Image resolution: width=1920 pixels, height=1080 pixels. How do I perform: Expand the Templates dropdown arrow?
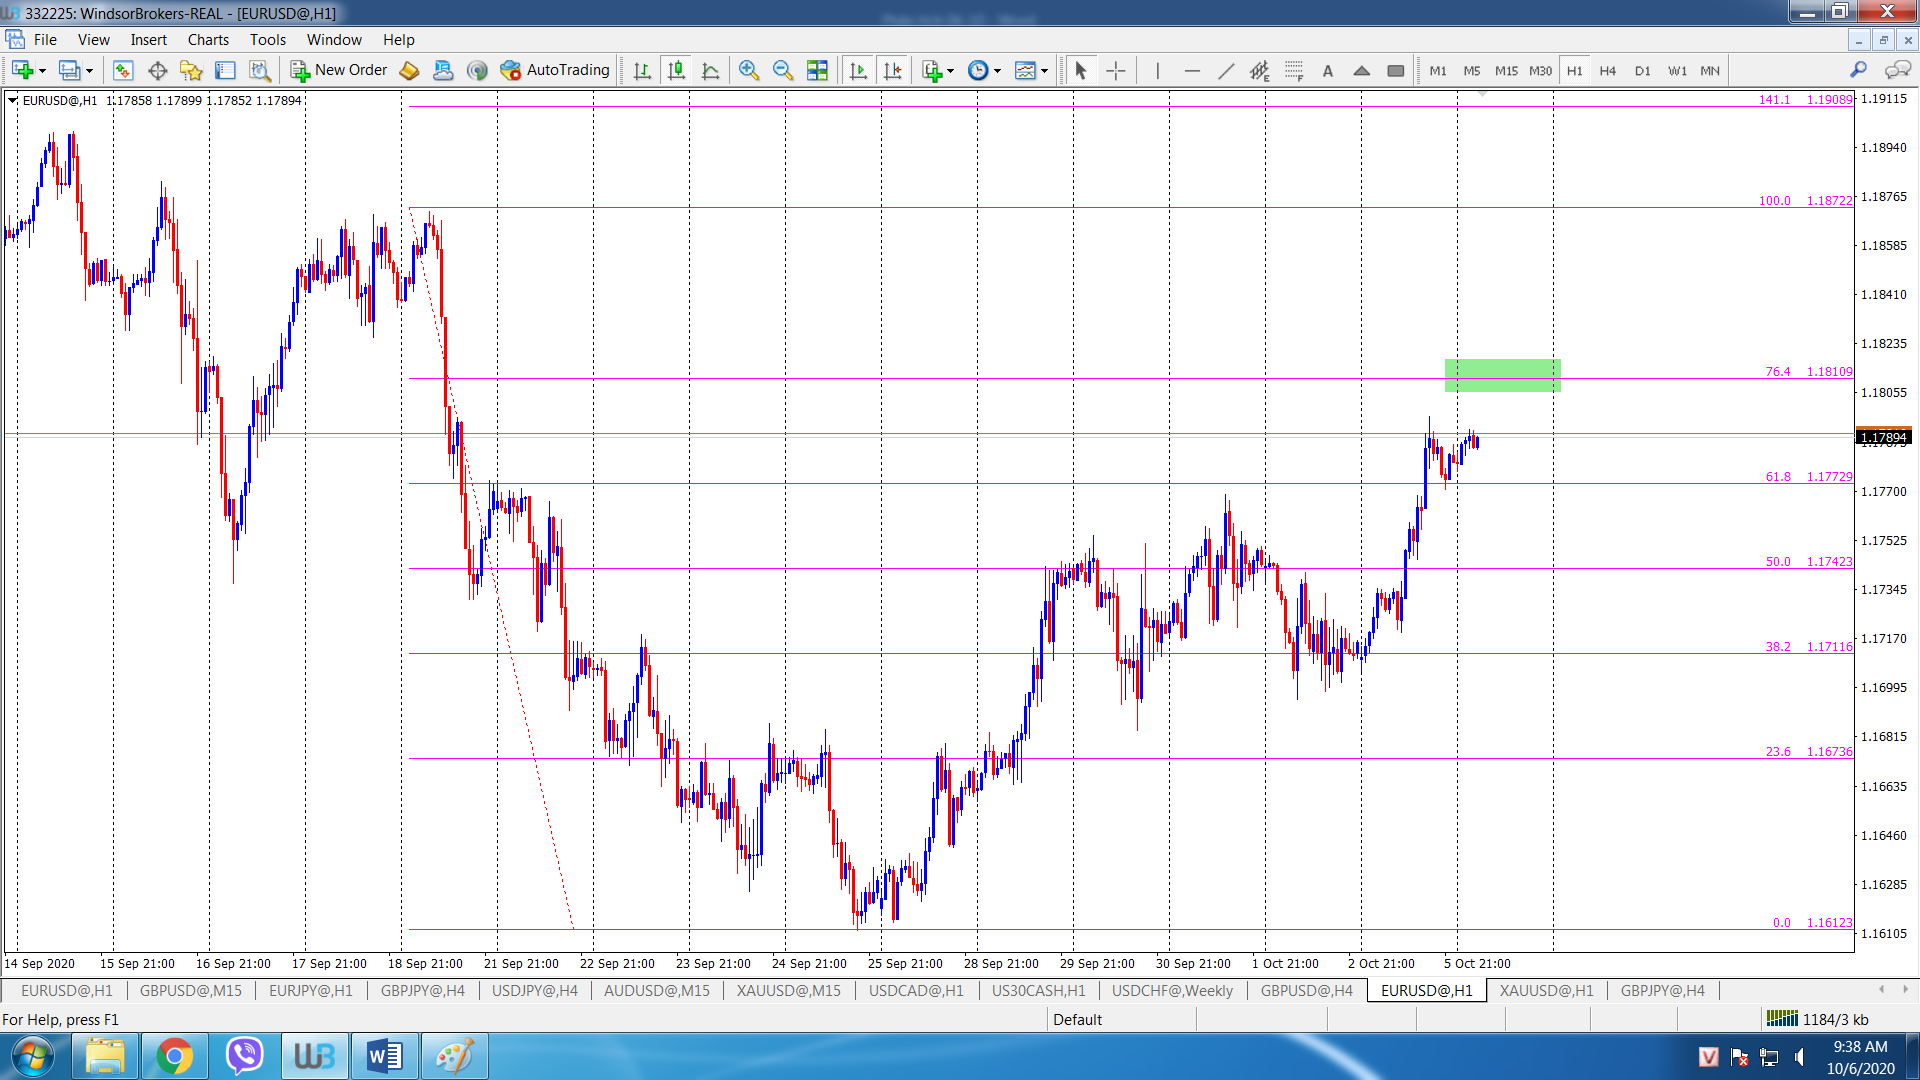pyautogui.click(x=1044, y=71)
